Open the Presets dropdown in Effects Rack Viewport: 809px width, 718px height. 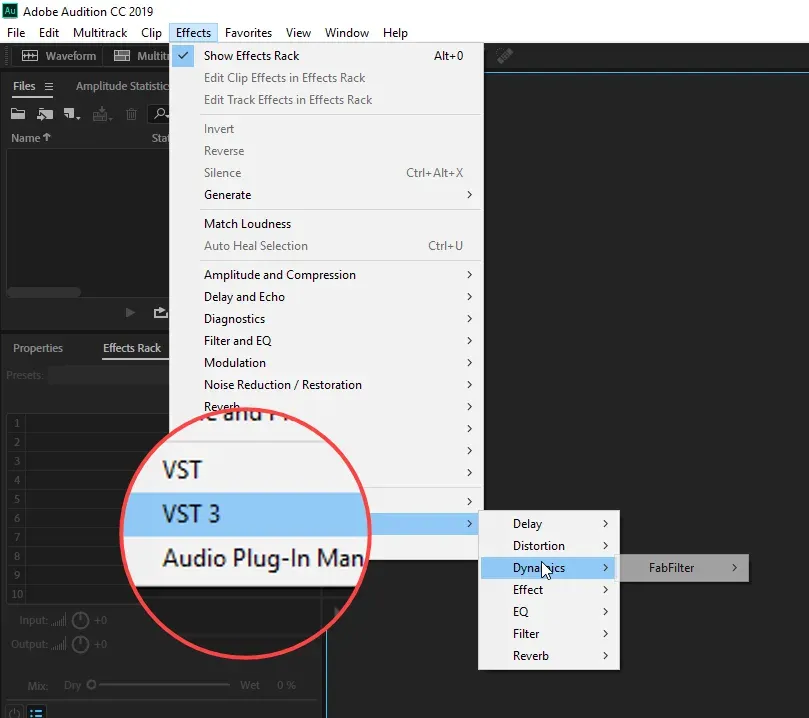coord(108,375)
